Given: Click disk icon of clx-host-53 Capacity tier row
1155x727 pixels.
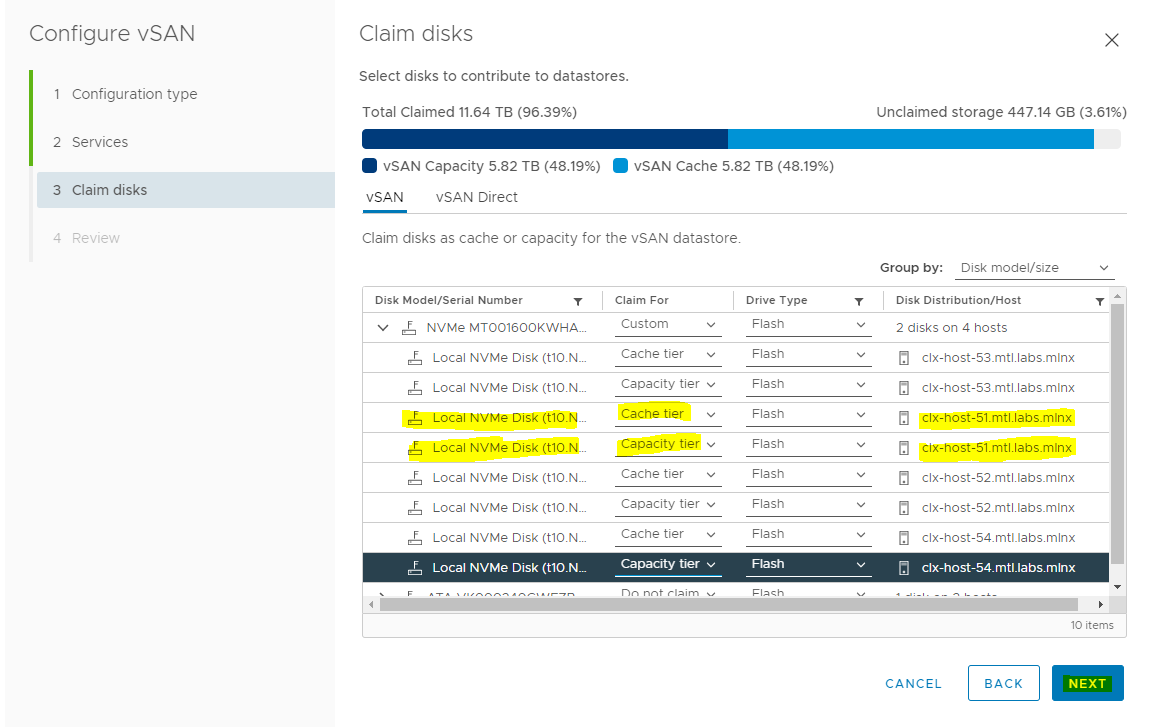Looking at the screenshot, I should tap(415, 388).
